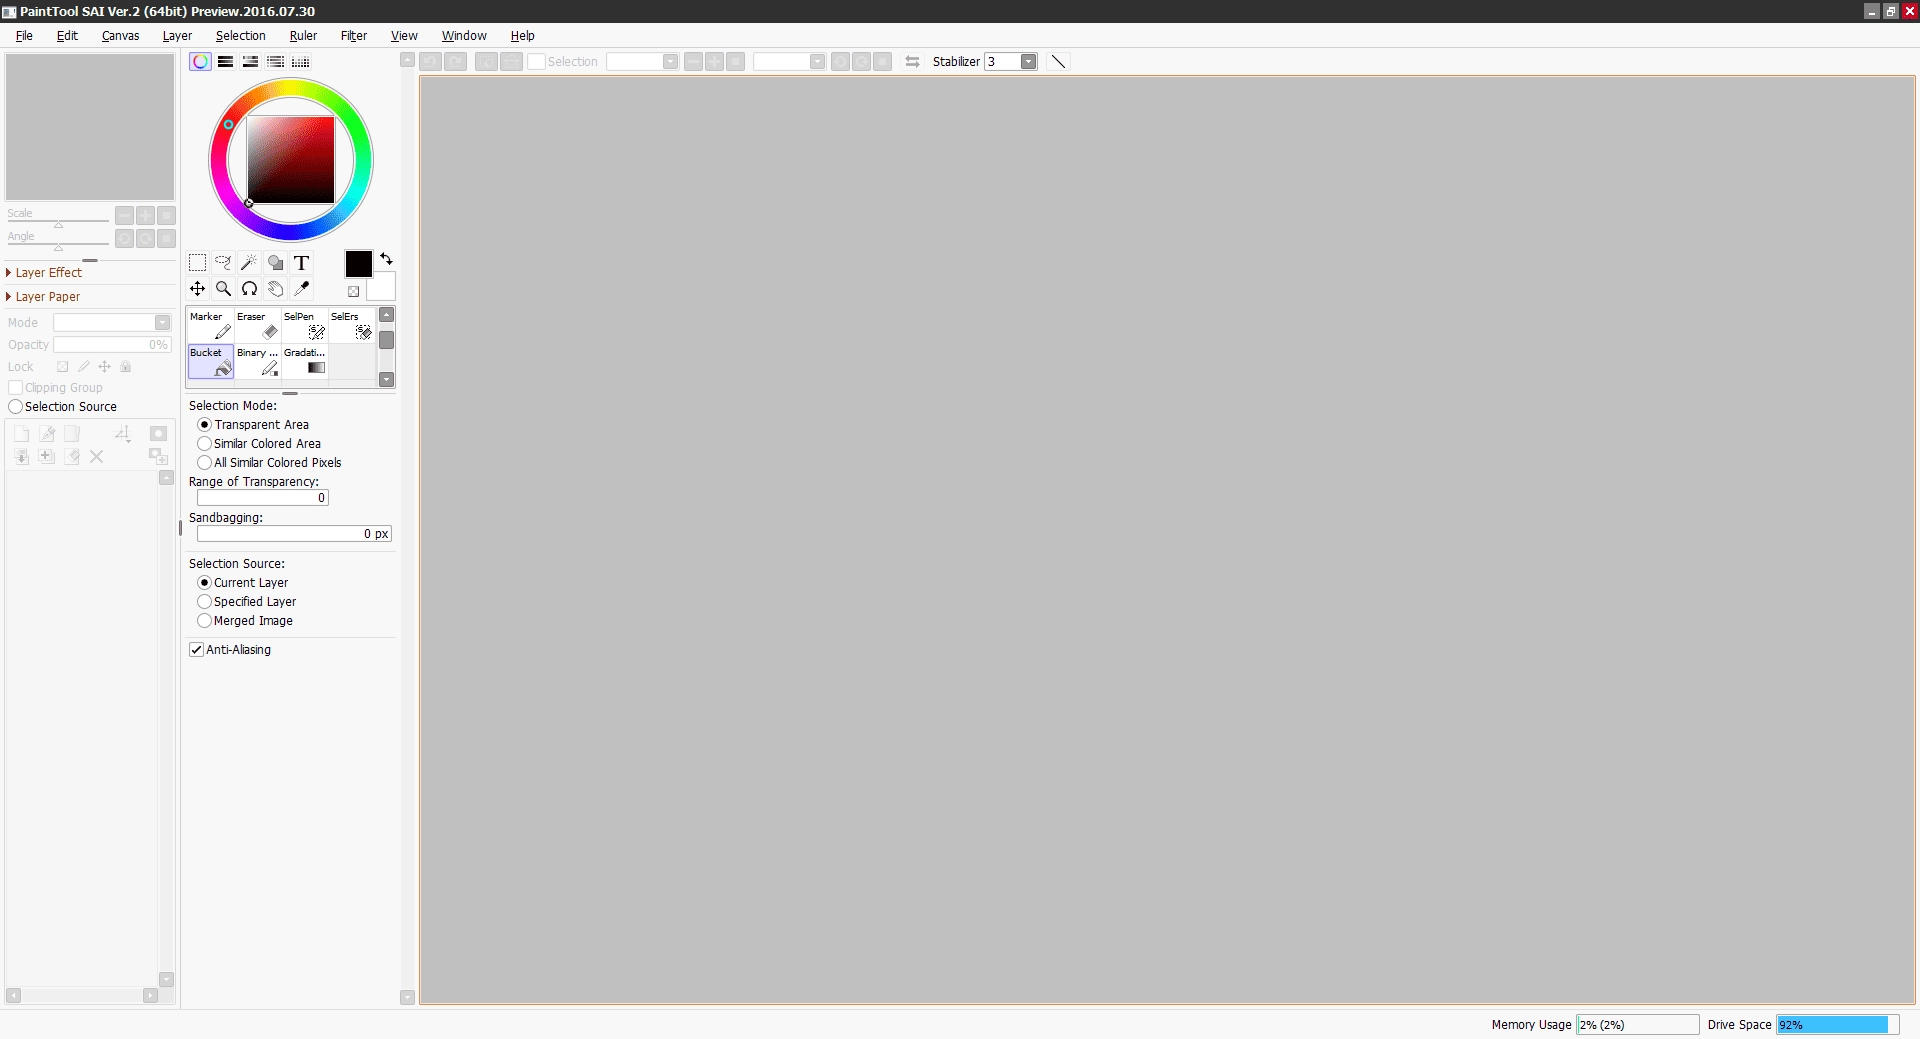Viewport: 1920px width, 1039px height.
Task: Set selection source to Current Layer
Action: click(x=243, y=583)
